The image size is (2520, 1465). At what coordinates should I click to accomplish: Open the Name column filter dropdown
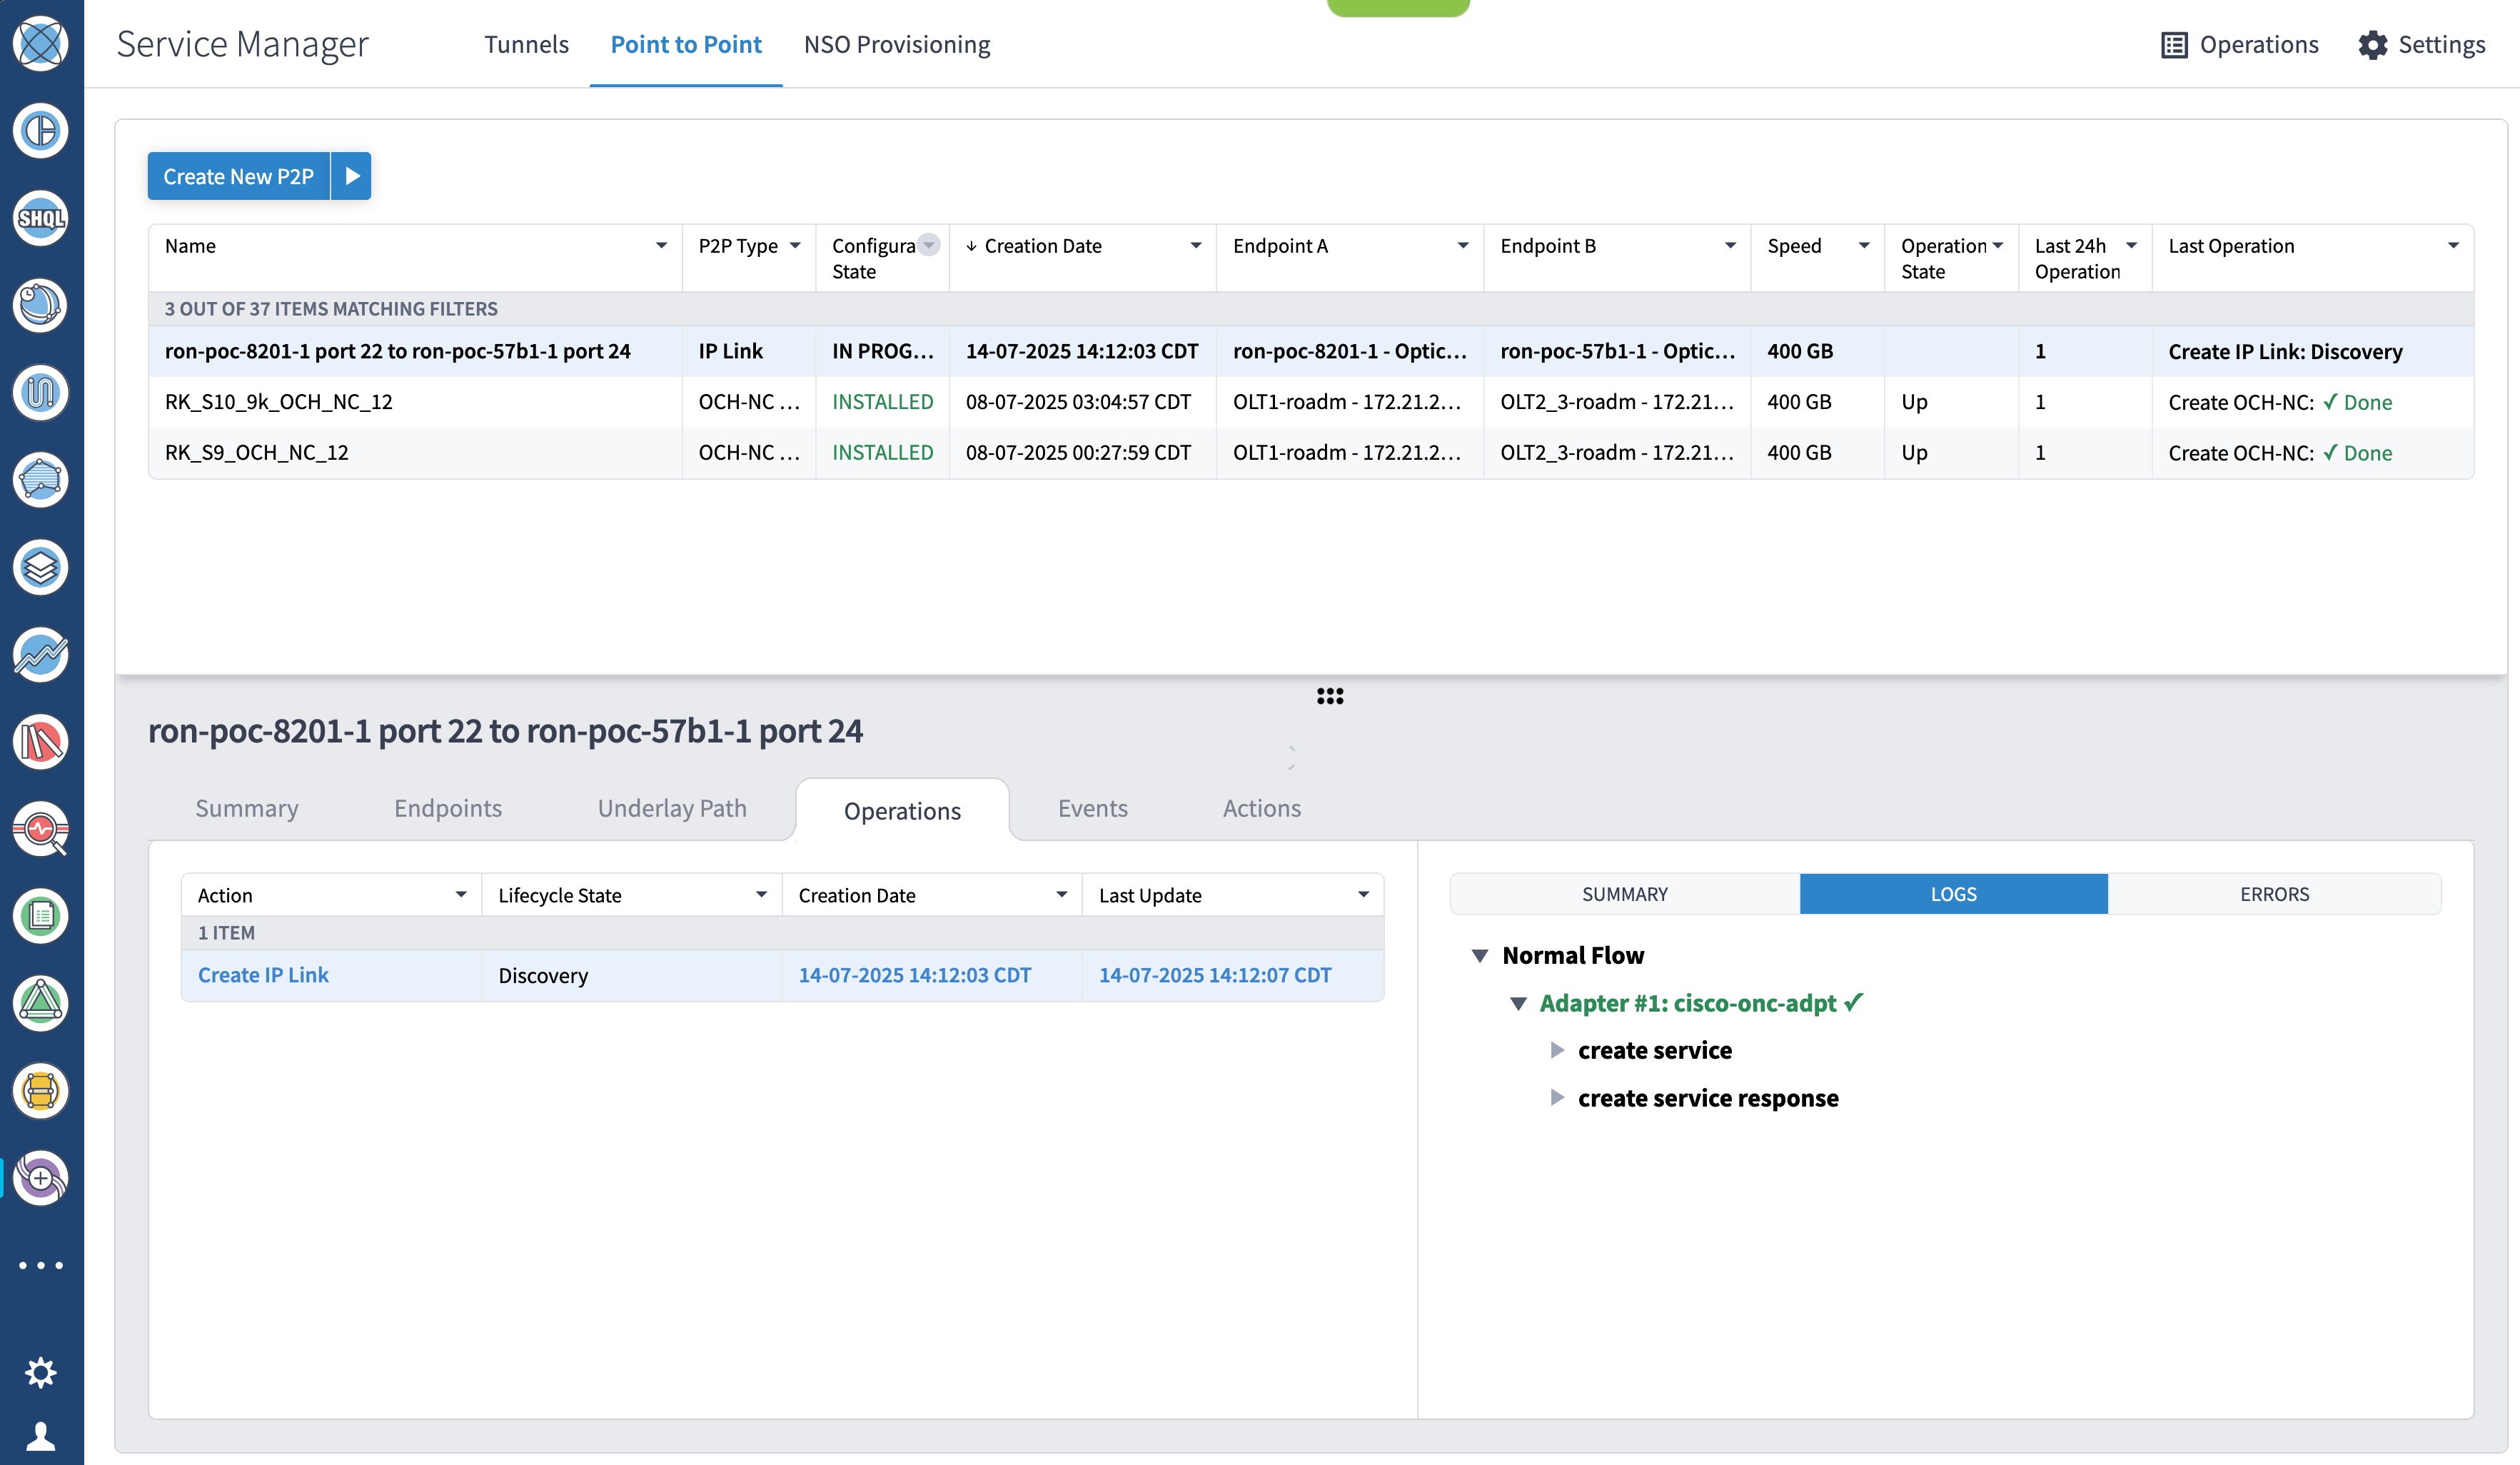click(661, 246)
